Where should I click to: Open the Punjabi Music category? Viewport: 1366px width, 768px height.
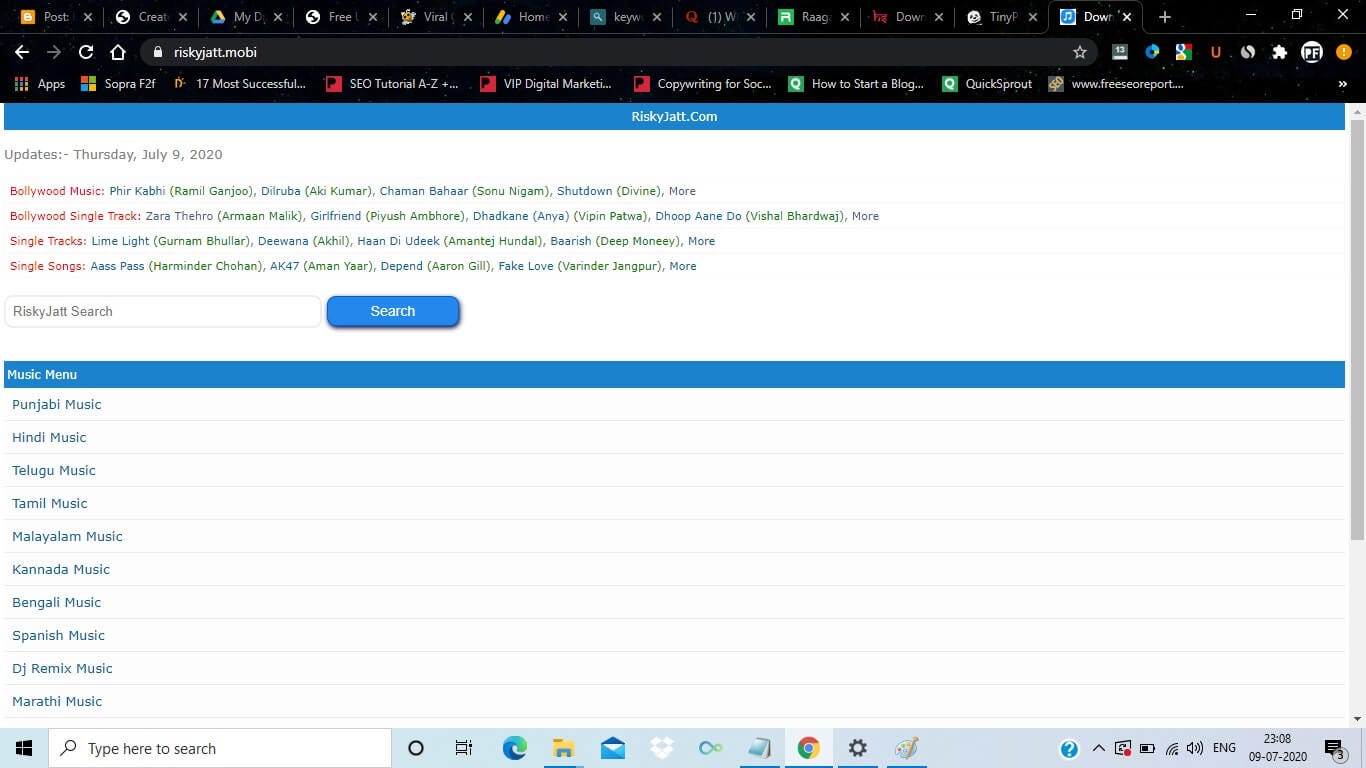(x=57, y=404)
